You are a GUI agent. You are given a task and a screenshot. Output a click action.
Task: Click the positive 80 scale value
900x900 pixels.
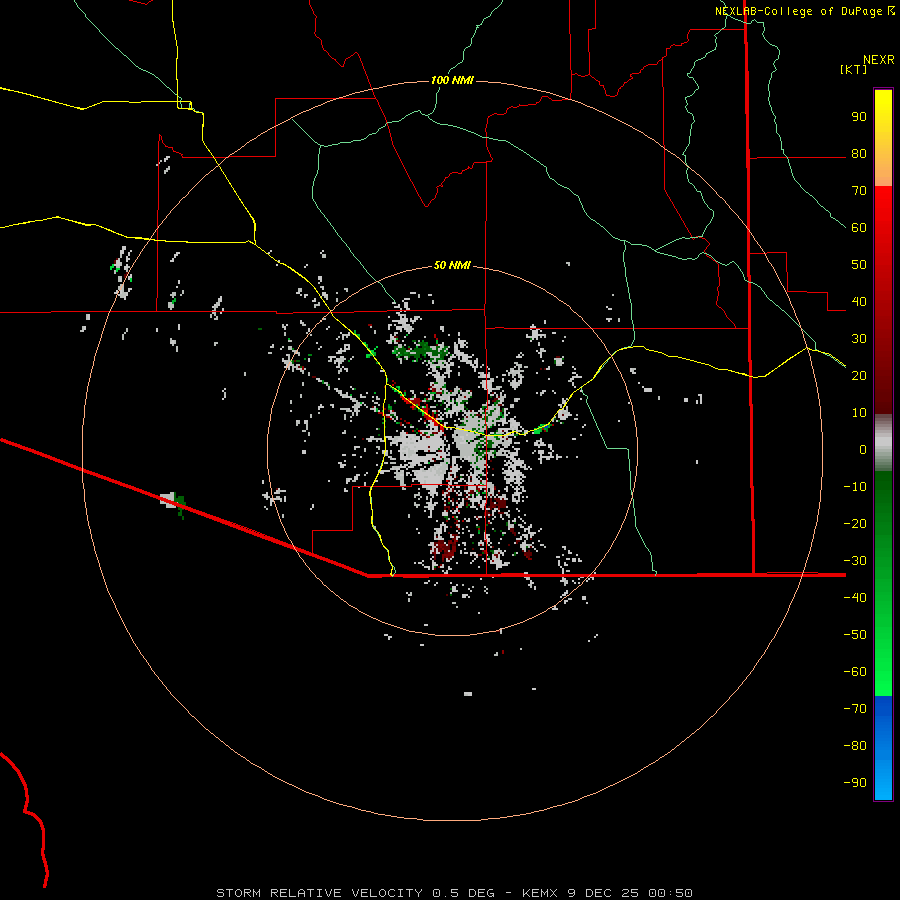(859, 153)
